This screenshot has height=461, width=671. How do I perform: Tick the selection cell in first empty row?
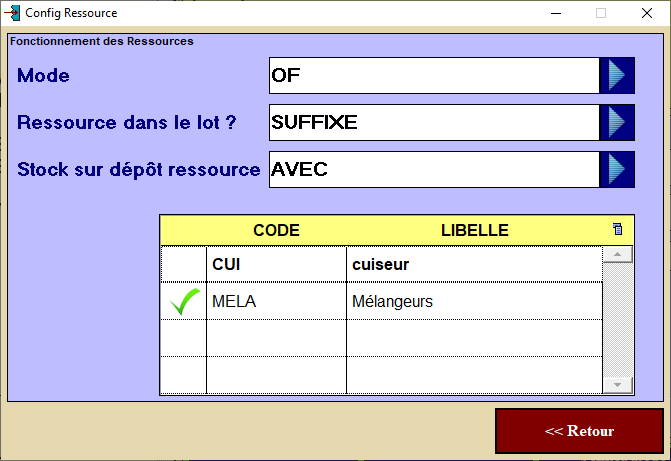pos(184,338)
